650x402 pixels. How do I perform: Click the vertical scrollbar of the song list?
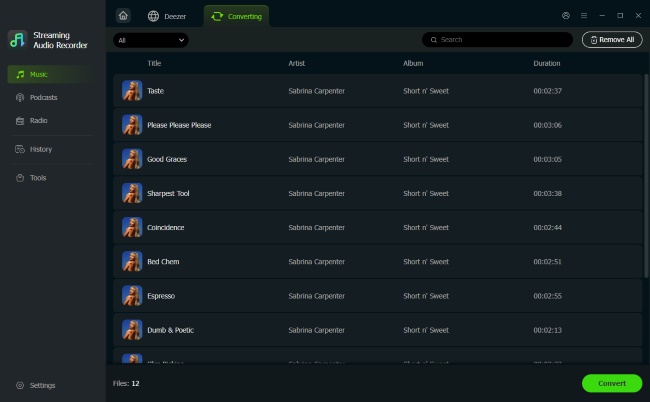click(x=646, y=176)
